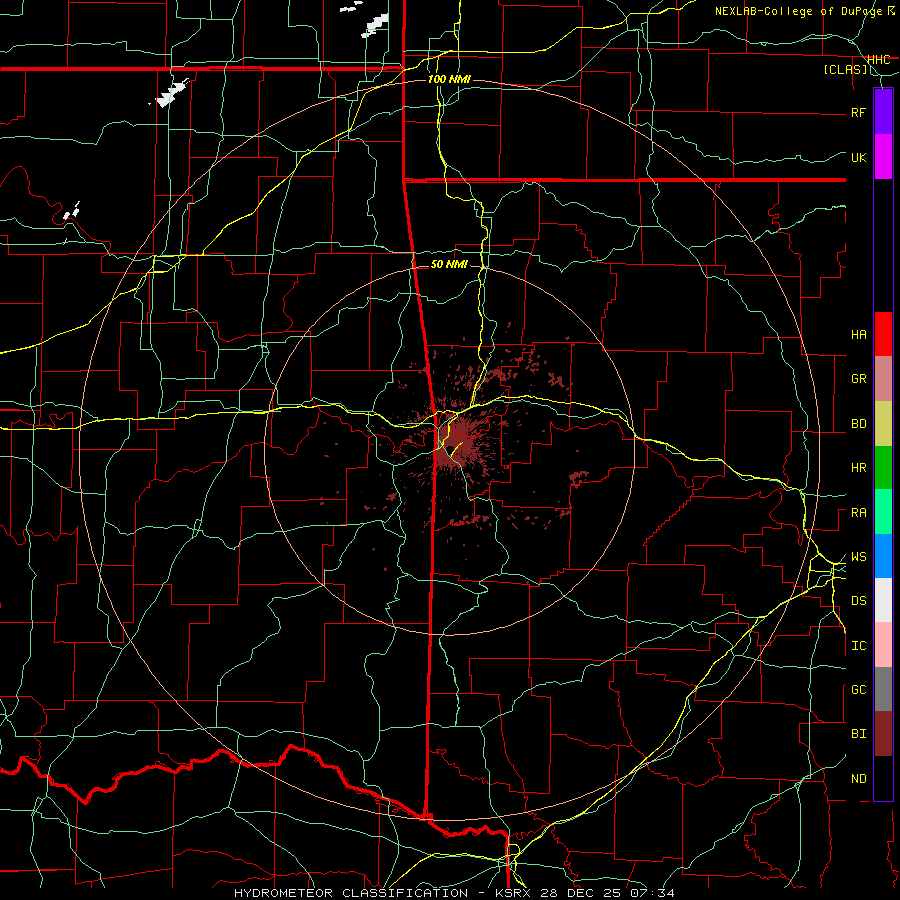The height and width of the screenshot is (900, 900).
Task: Click the HA red legend swatch
Action: [x=883, y=334]
